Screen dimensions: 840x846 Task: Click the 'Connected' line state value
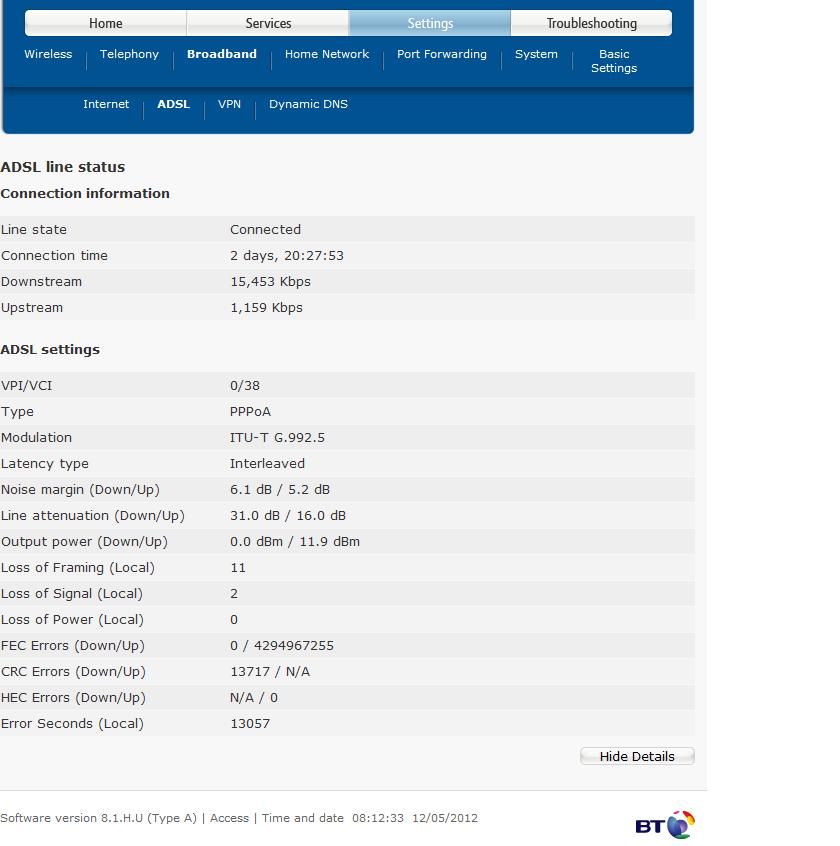click(265, 229)
